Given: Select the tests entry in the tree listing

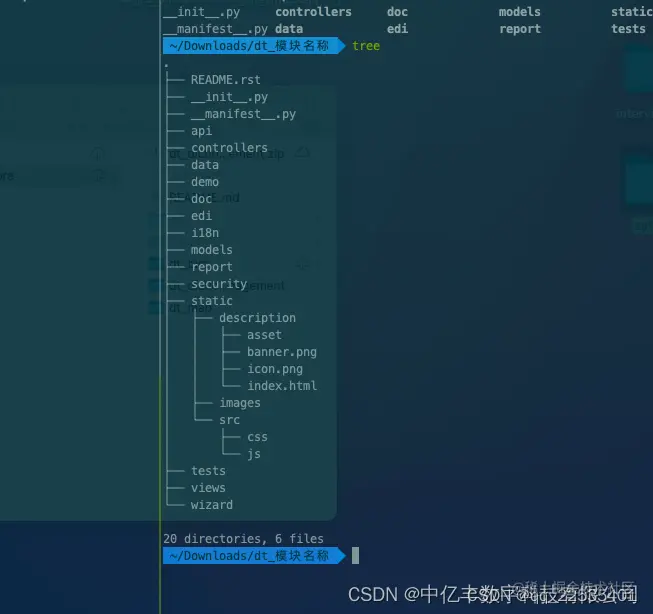Looking at the screenshot, I should [208, 471].
